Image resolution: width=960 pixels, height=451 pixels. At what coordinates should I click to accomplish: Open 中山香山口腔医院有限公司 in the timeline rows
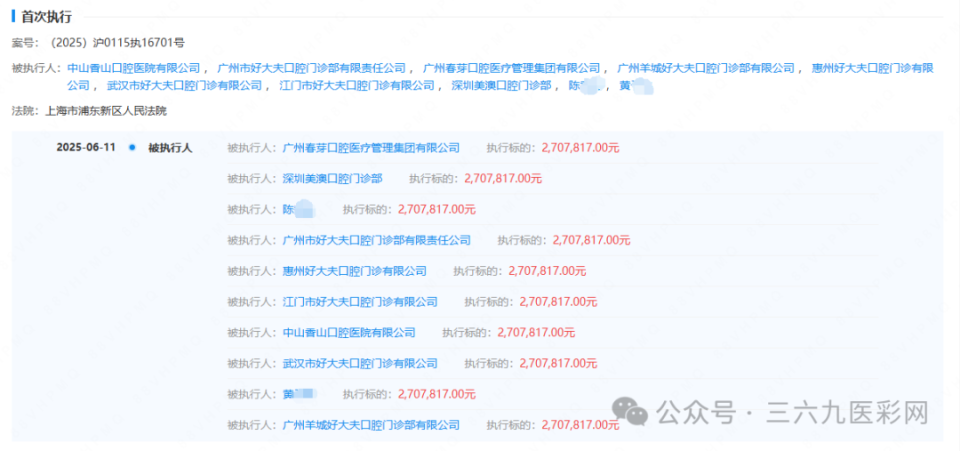pyautogui.click(x=349, y=332)
